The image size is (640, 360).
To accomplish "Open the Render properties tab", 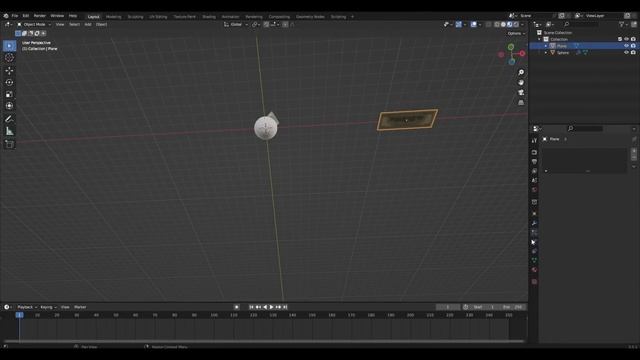I will click(534, 152).
